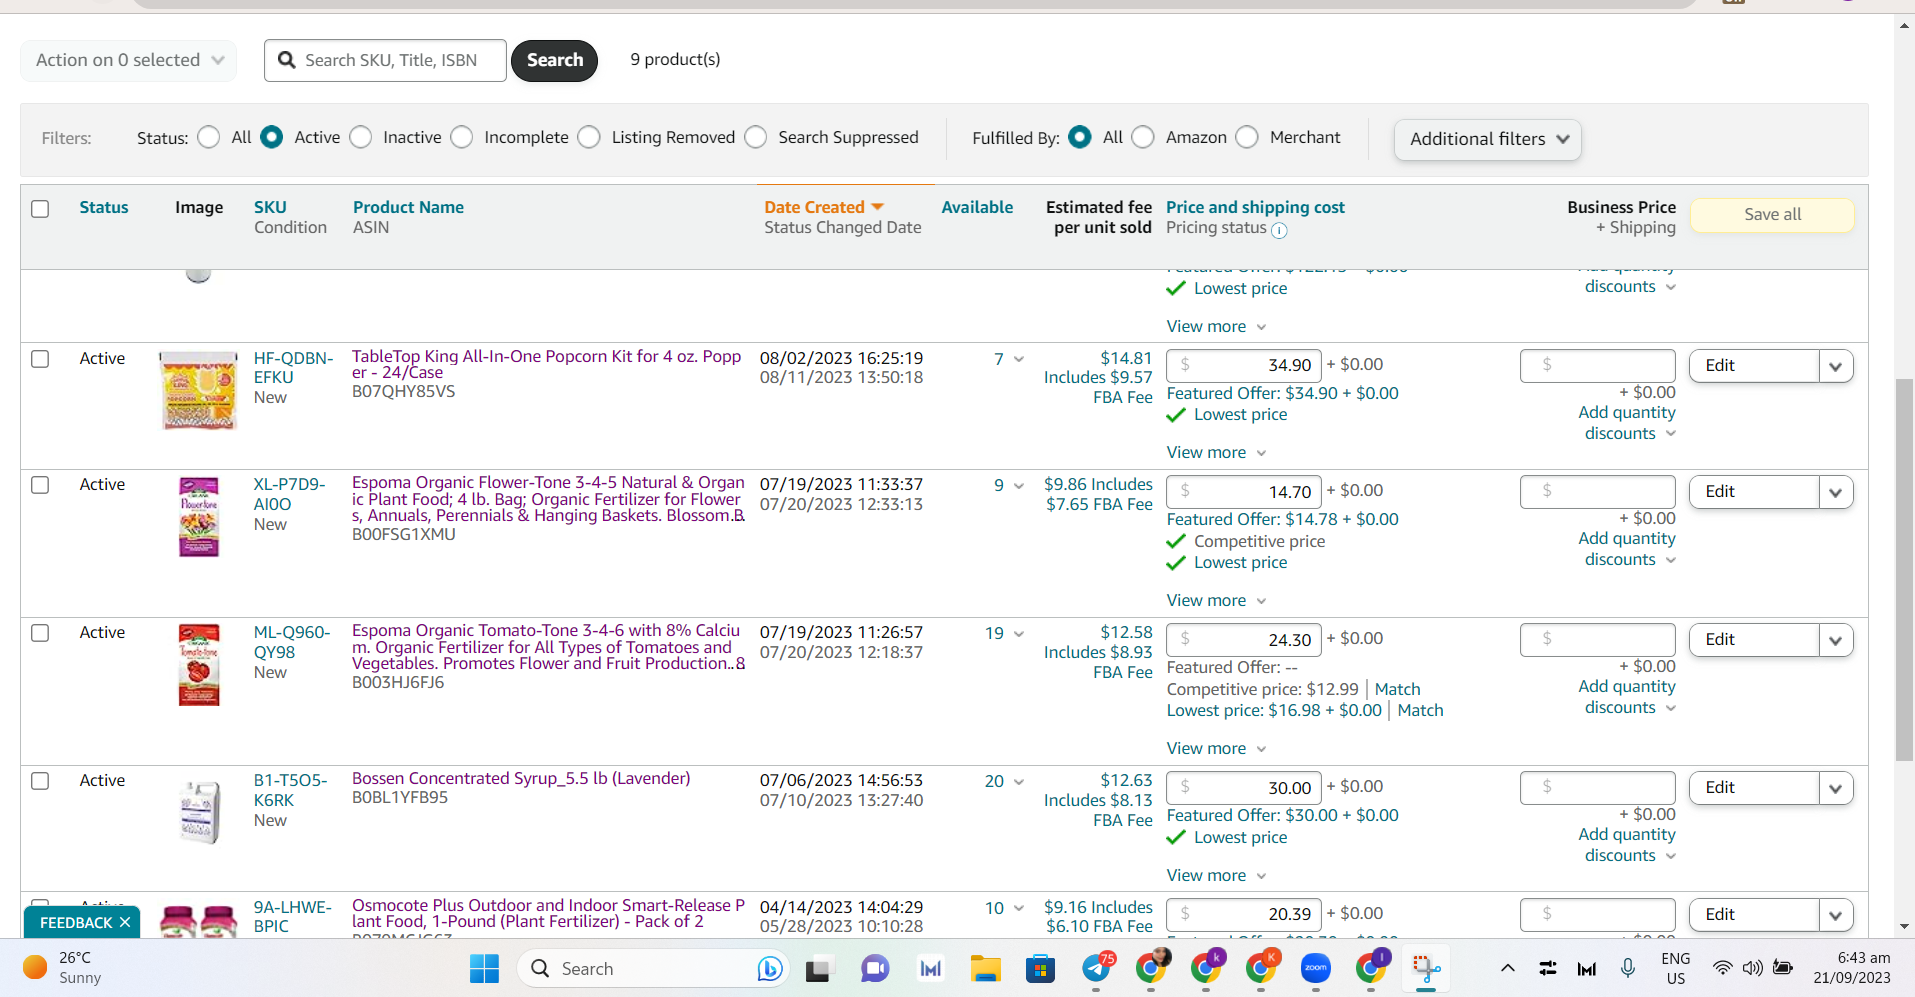Open the Teams chat icon on the taskbar
This screenshot has width=1915, height=997.
tap(875, 968)
